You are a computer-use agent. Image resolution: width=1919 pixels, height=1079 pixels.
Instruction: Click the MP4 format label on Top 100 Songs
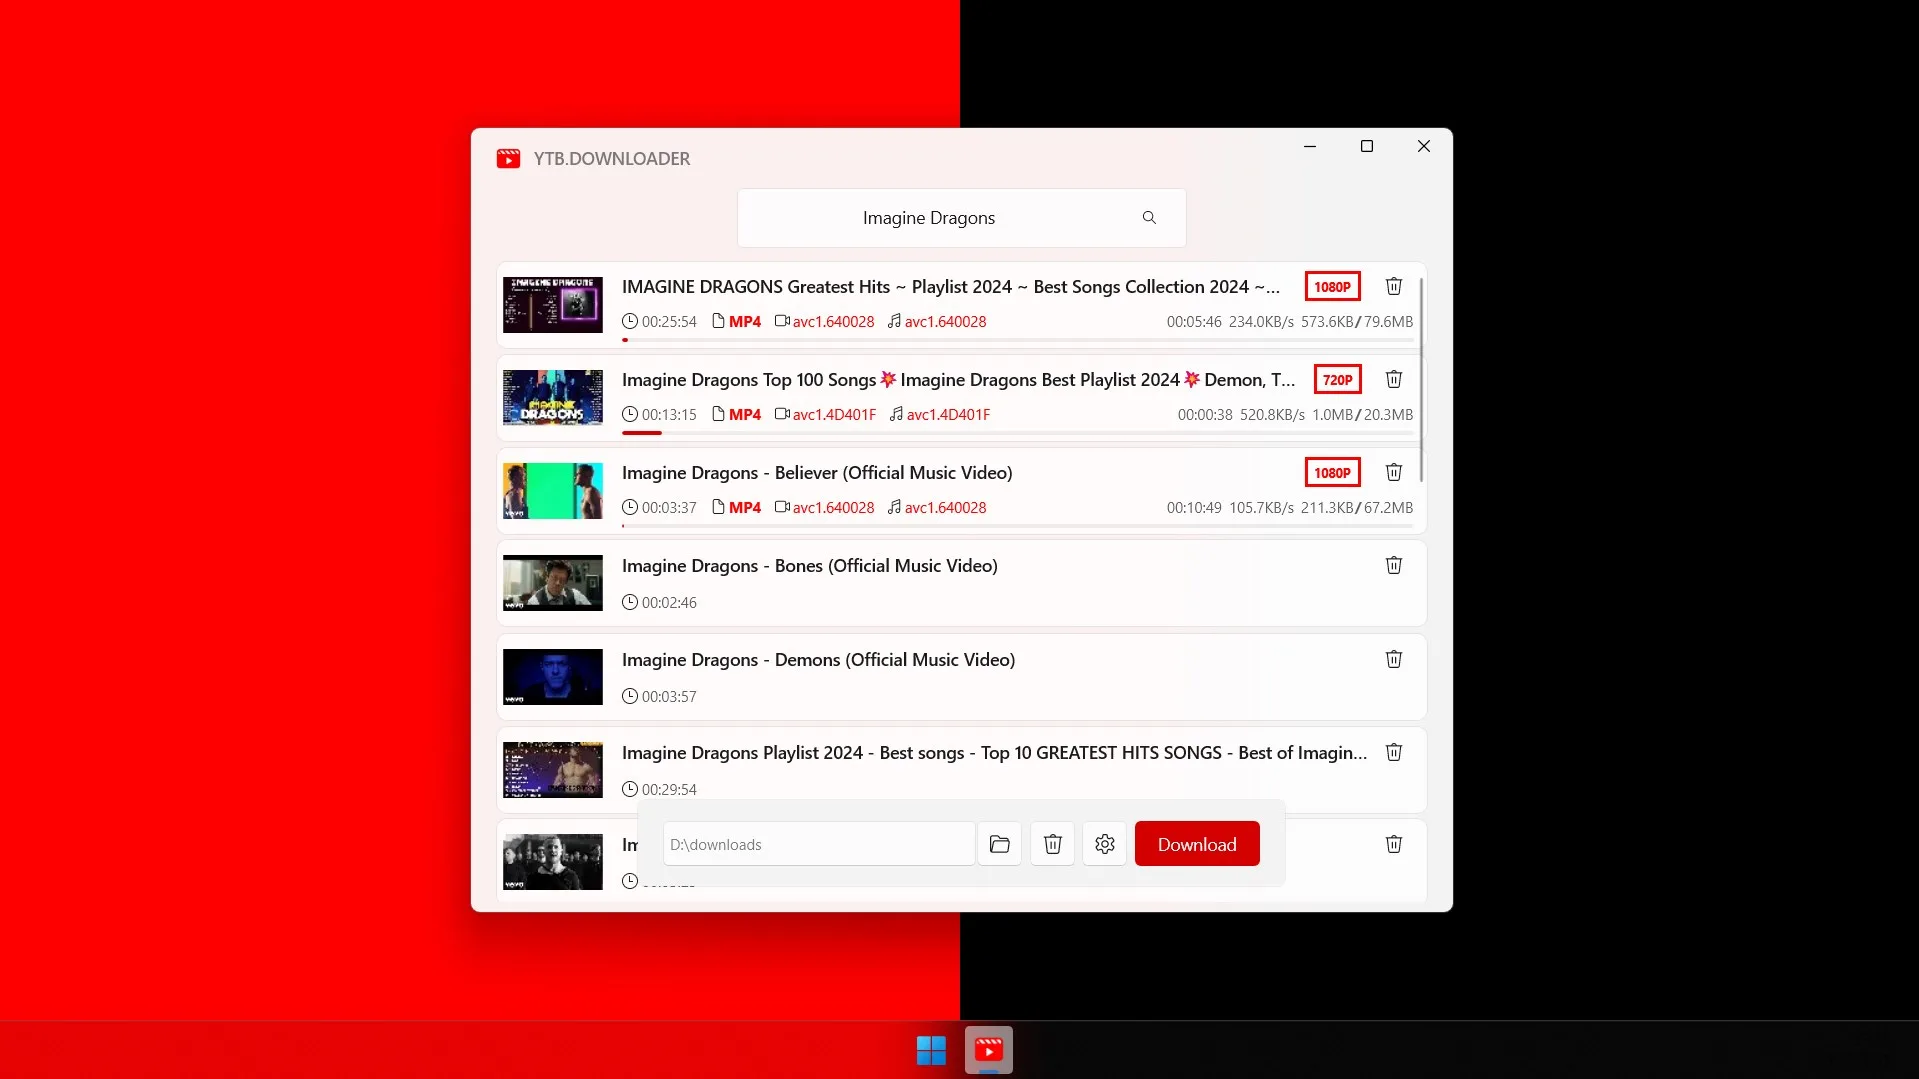745,414
